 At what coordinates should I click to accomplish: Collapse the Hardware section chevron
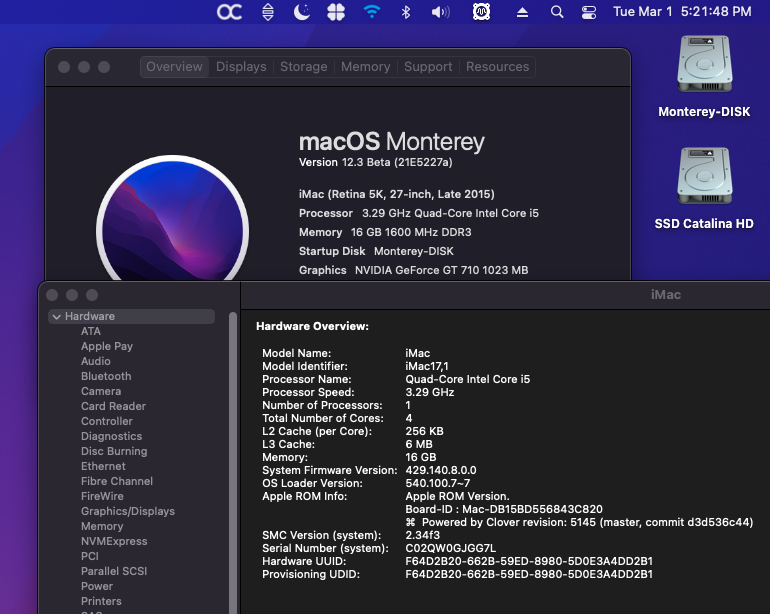[x=56, y=317]
